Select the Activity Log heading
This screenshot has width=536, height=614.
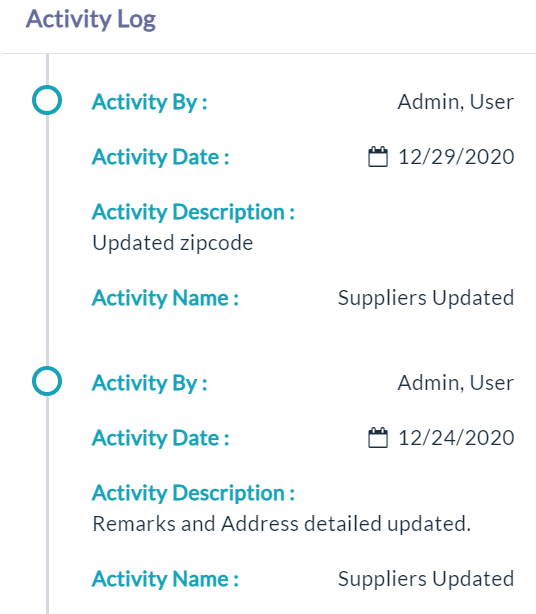pos(91,20)
